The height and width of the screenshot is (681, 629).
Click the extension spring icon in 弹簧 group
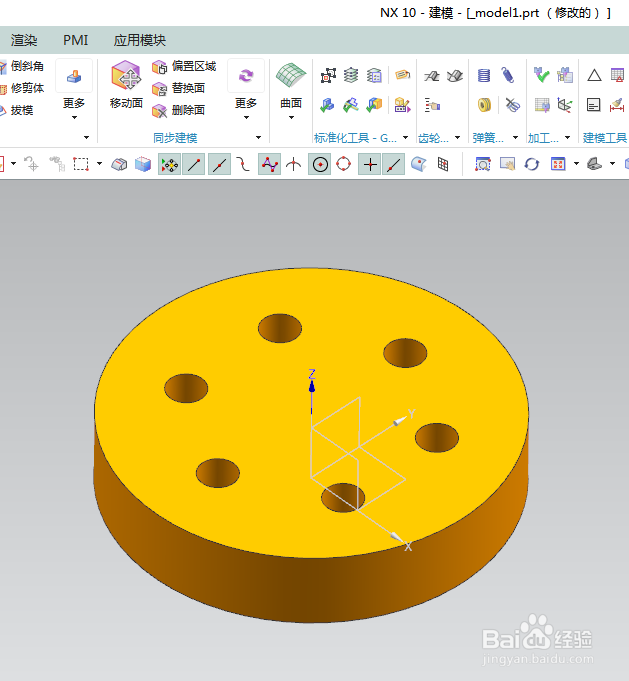point(507,76)
